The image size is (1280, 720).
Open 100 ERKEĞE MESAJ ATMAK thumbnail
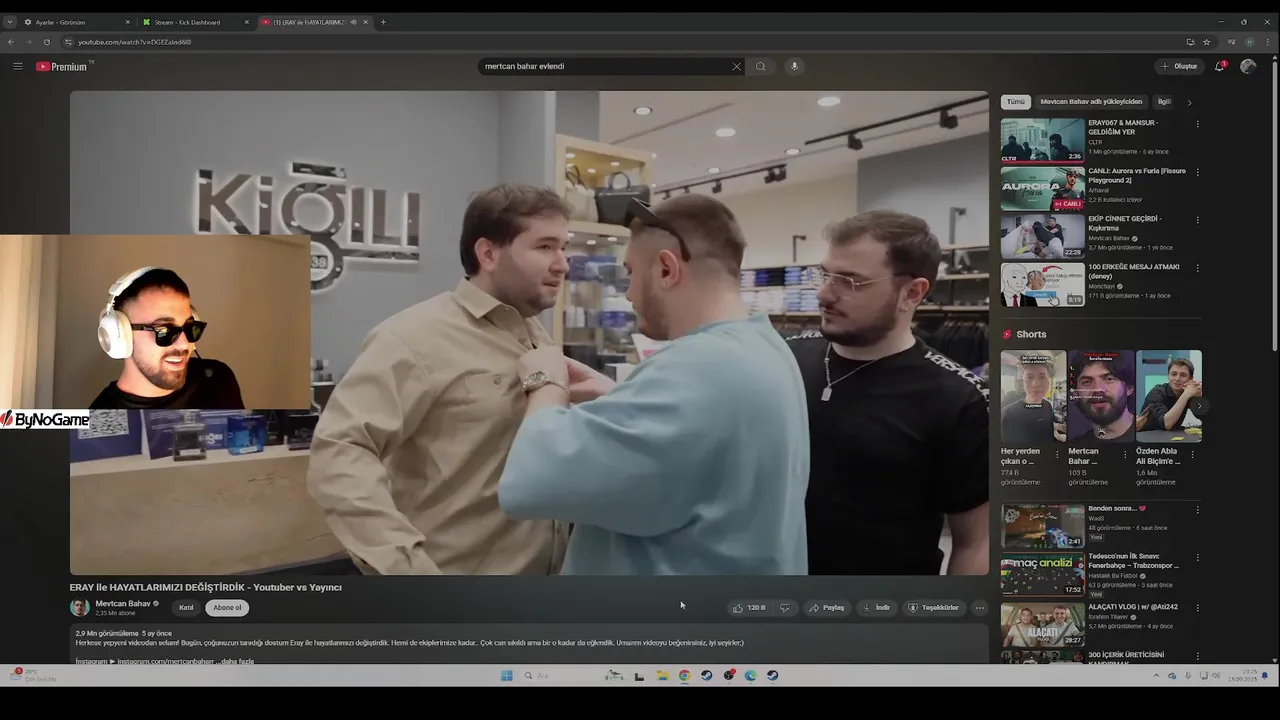pos(1043,284)
